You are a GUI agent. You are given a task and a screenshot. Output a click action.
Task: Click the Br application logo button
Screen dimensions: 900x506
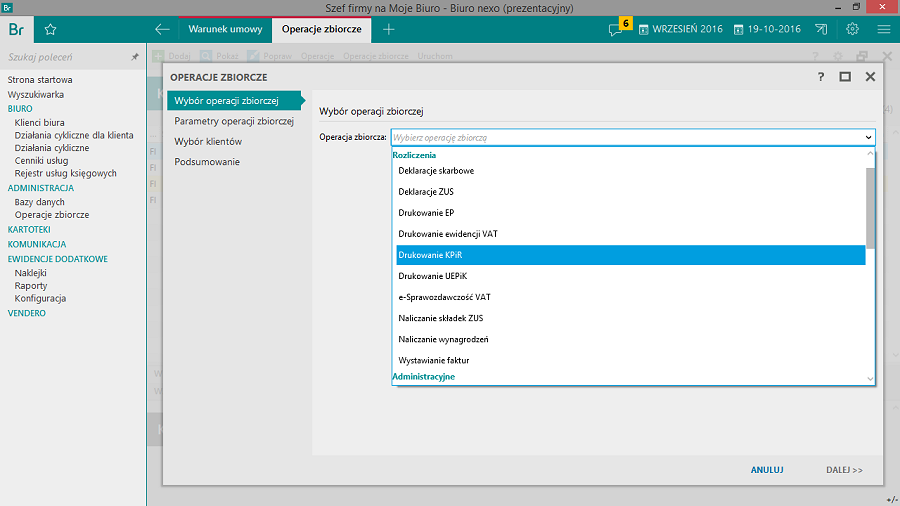[x=16, y=29]
